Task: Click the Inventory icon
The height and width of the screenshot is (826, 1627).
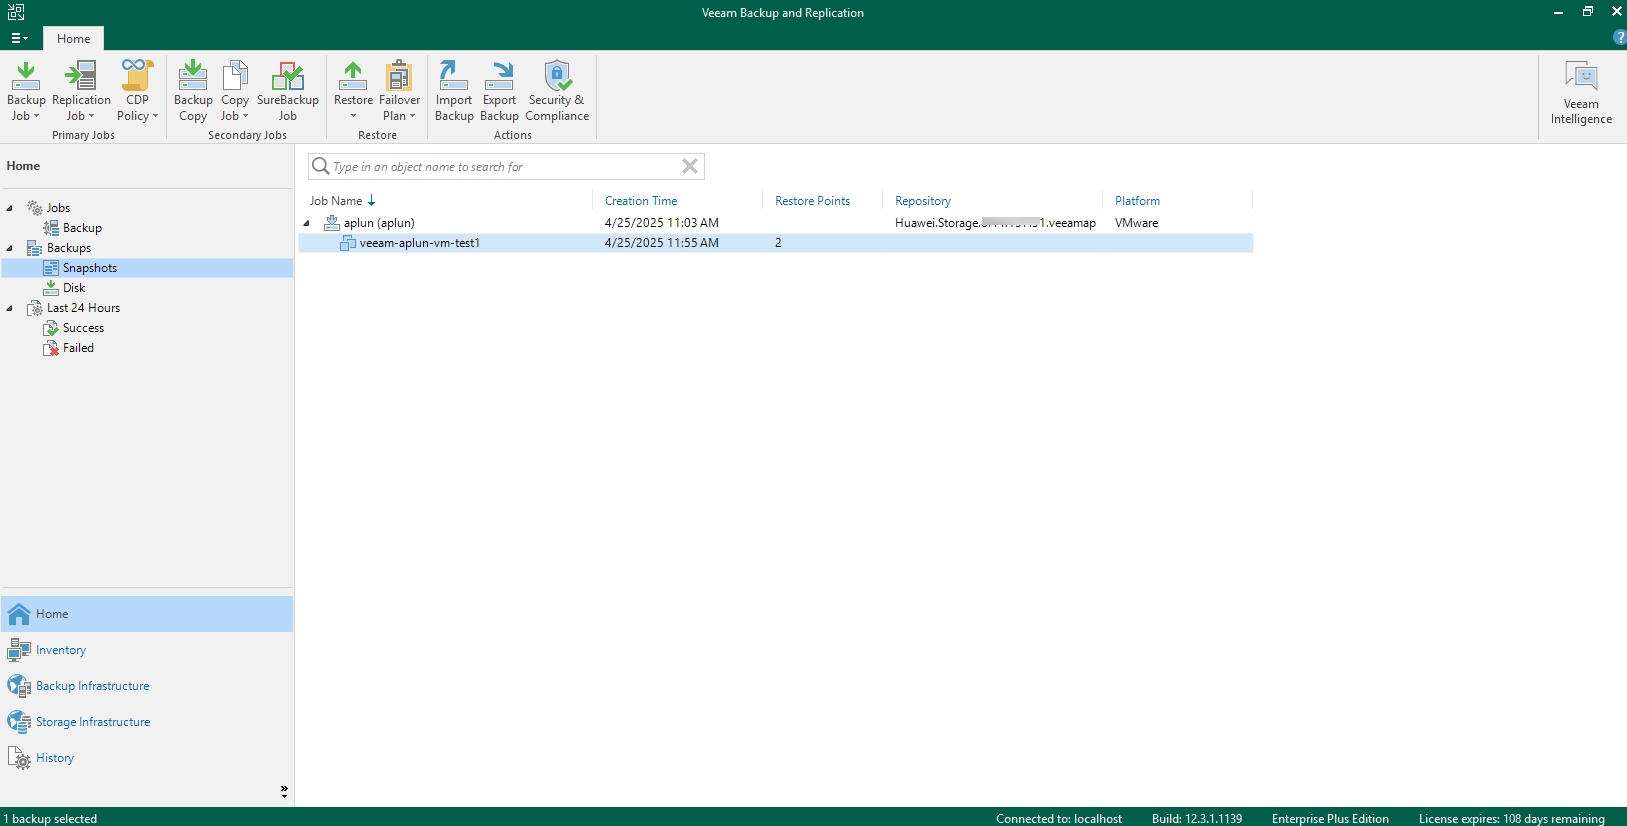Action: point(19,650)
